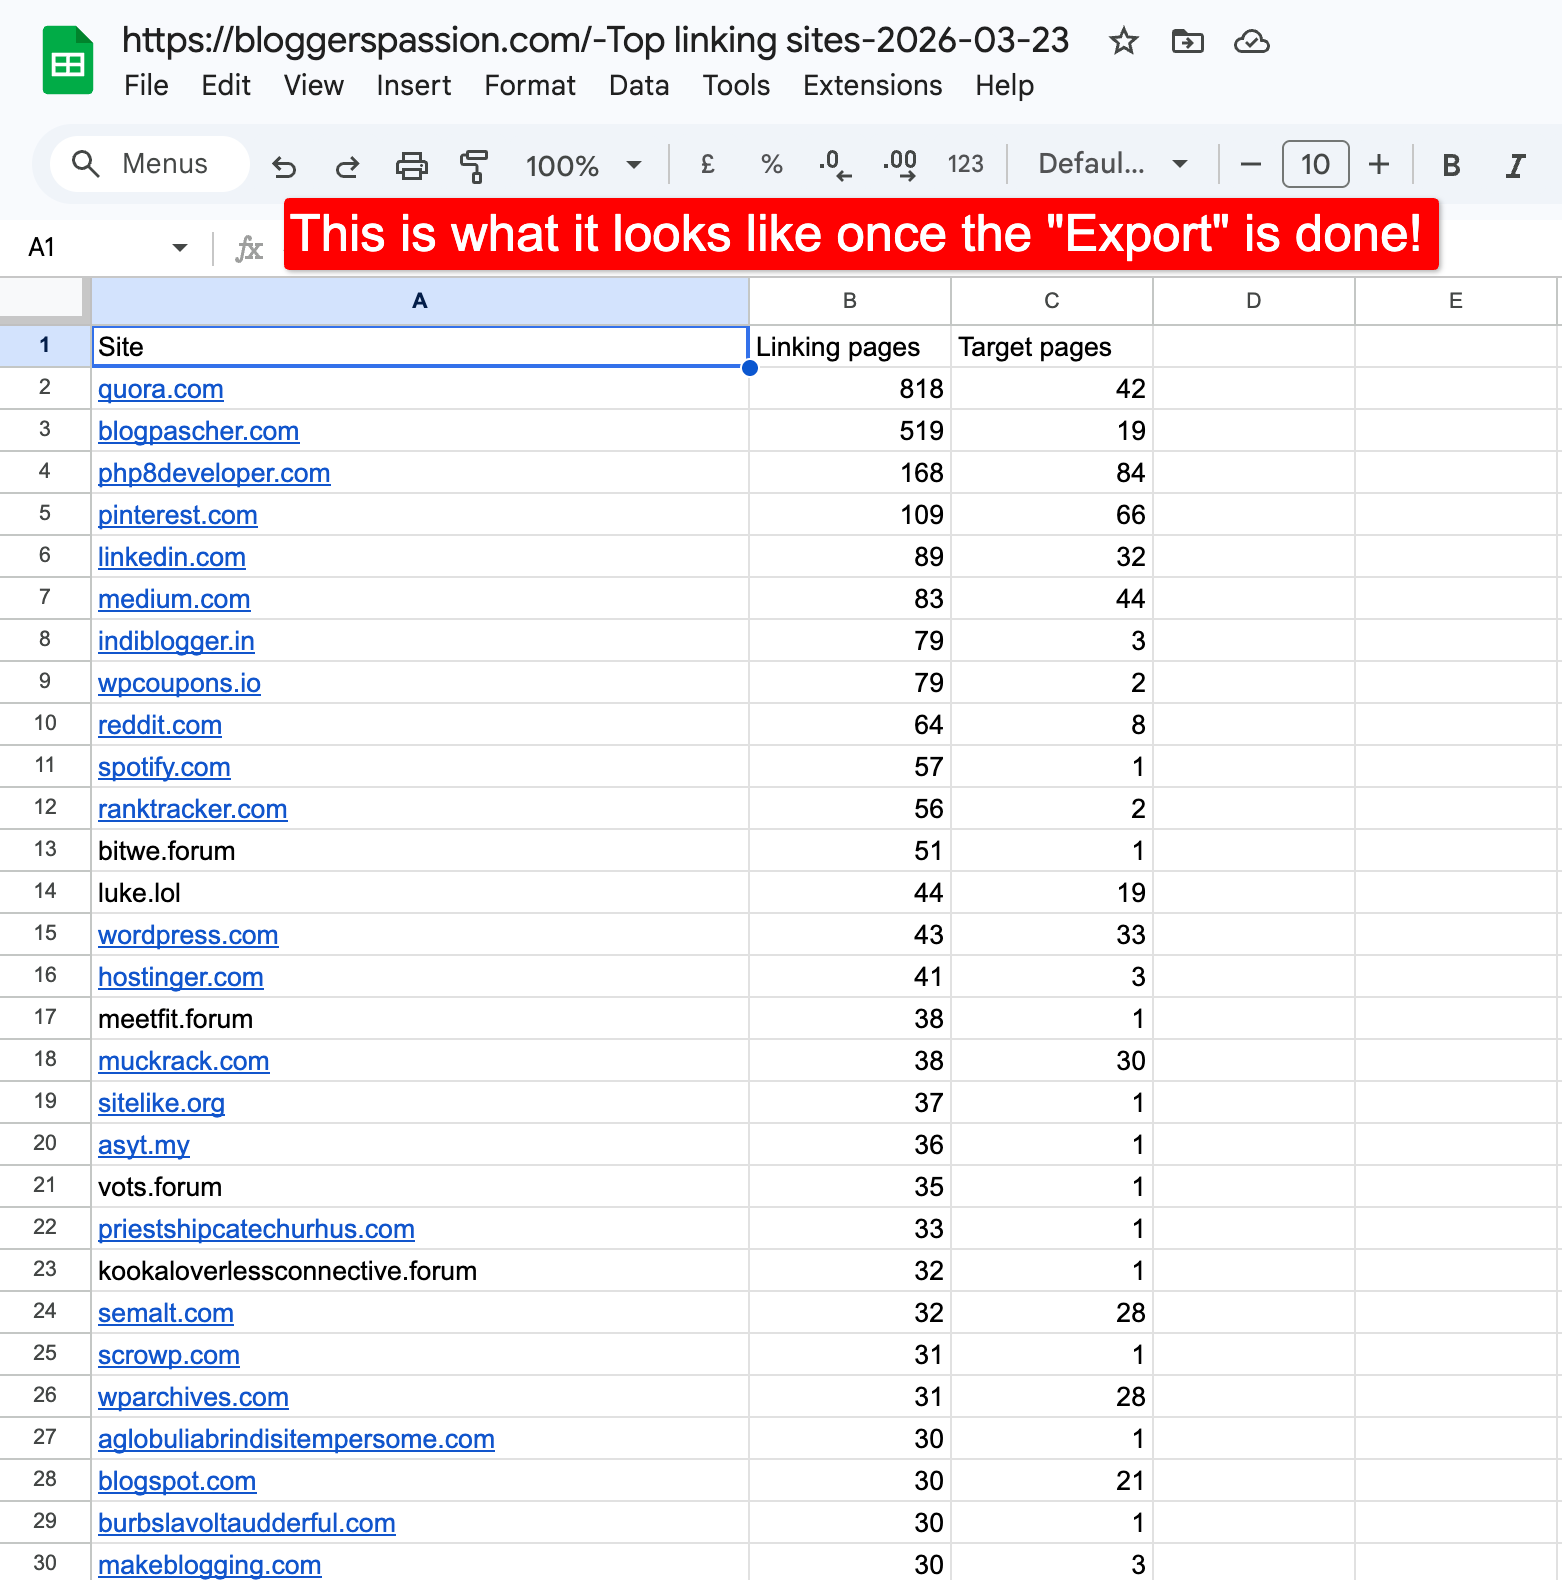Click the function fx icon
The image size is (1562, 1580).
249,248
